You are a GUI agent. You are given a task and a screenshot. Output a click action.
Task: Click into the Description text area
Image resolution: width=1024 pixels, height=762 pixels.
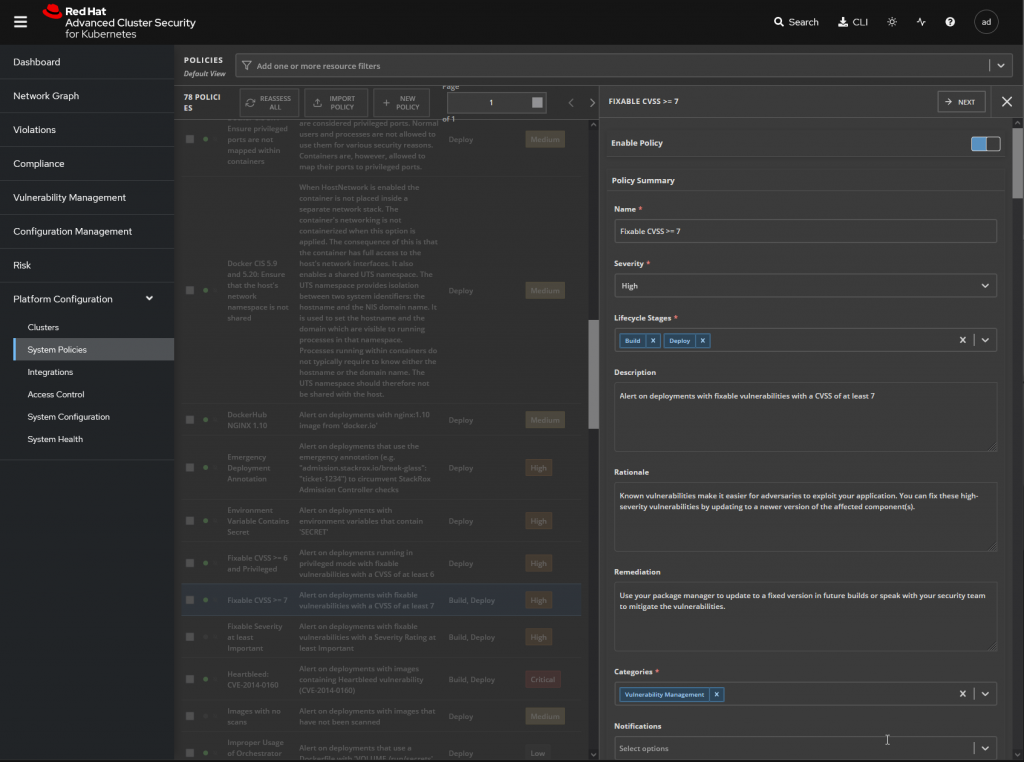805,417
